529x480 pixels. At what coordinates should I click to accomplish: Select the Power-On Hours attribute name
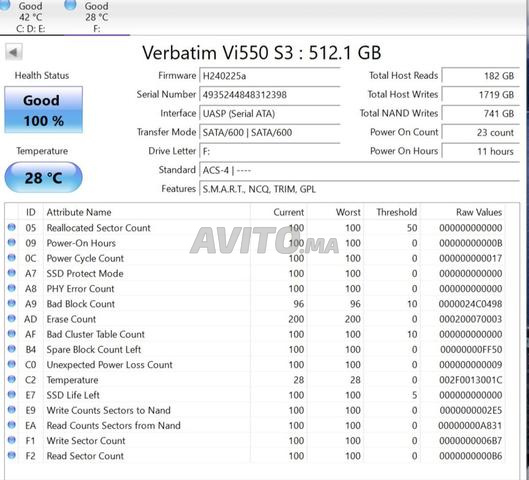81,243
